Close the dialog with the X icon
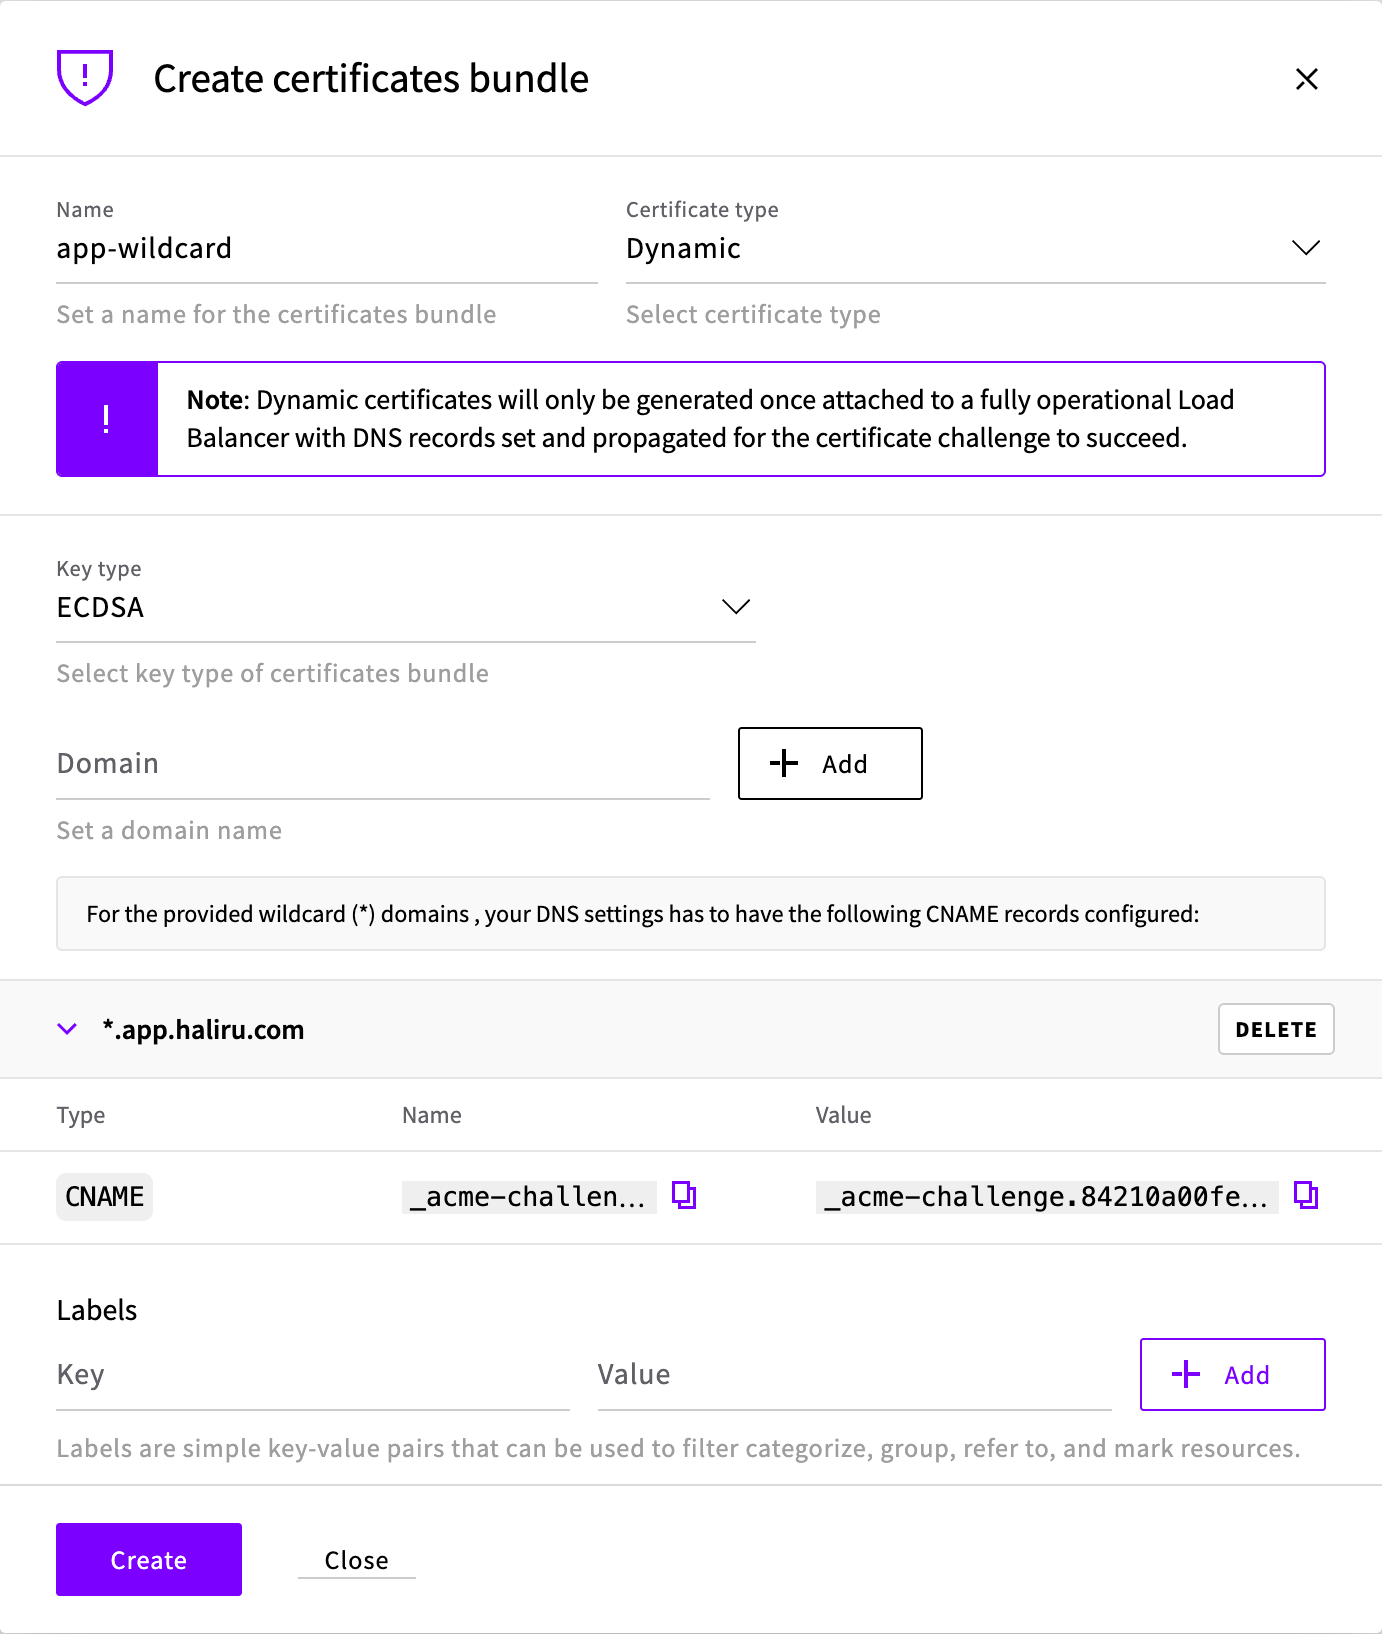1382x1634 pixels. (1306, 79)
